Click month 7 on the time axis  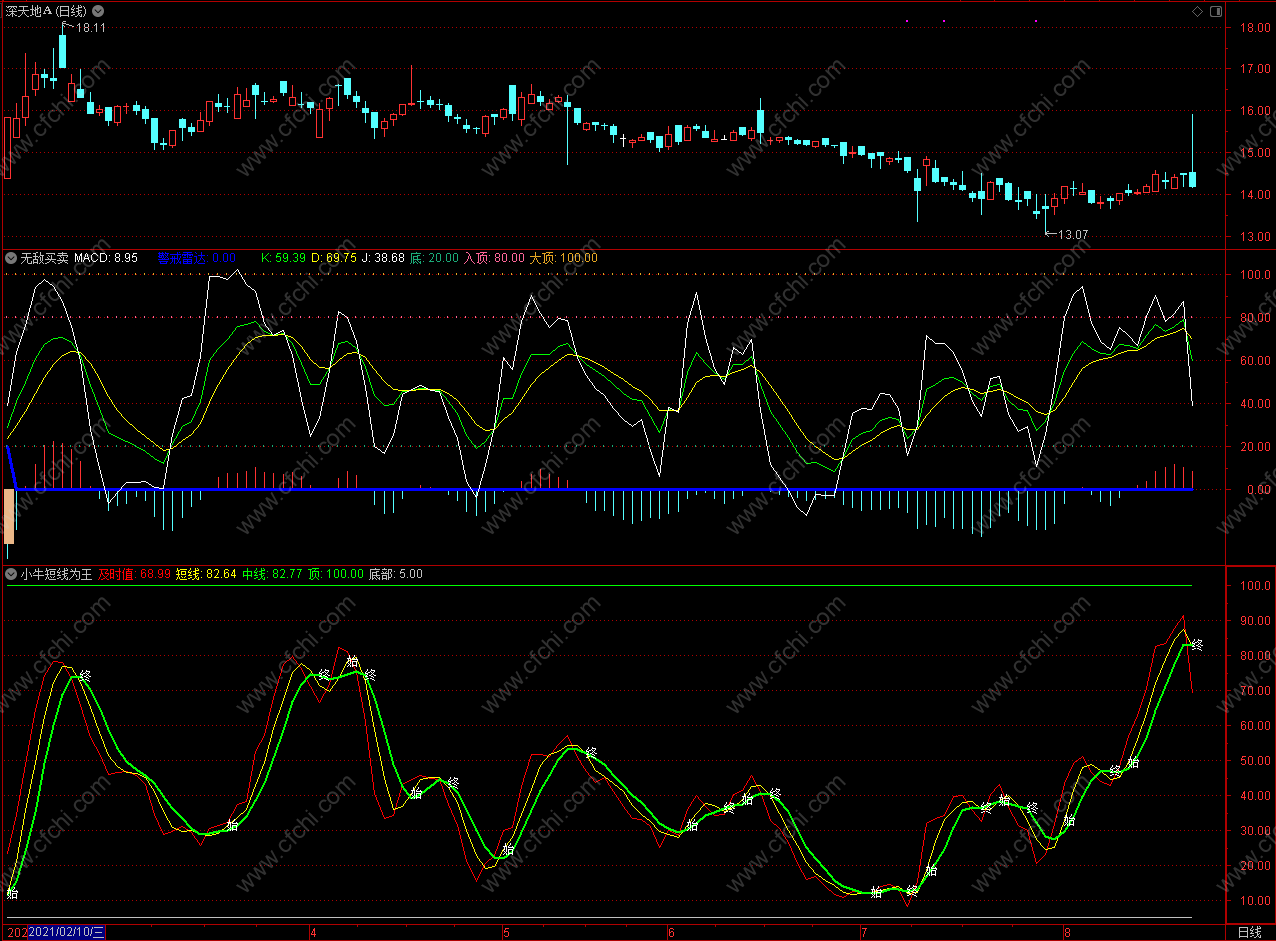(865, 932)
